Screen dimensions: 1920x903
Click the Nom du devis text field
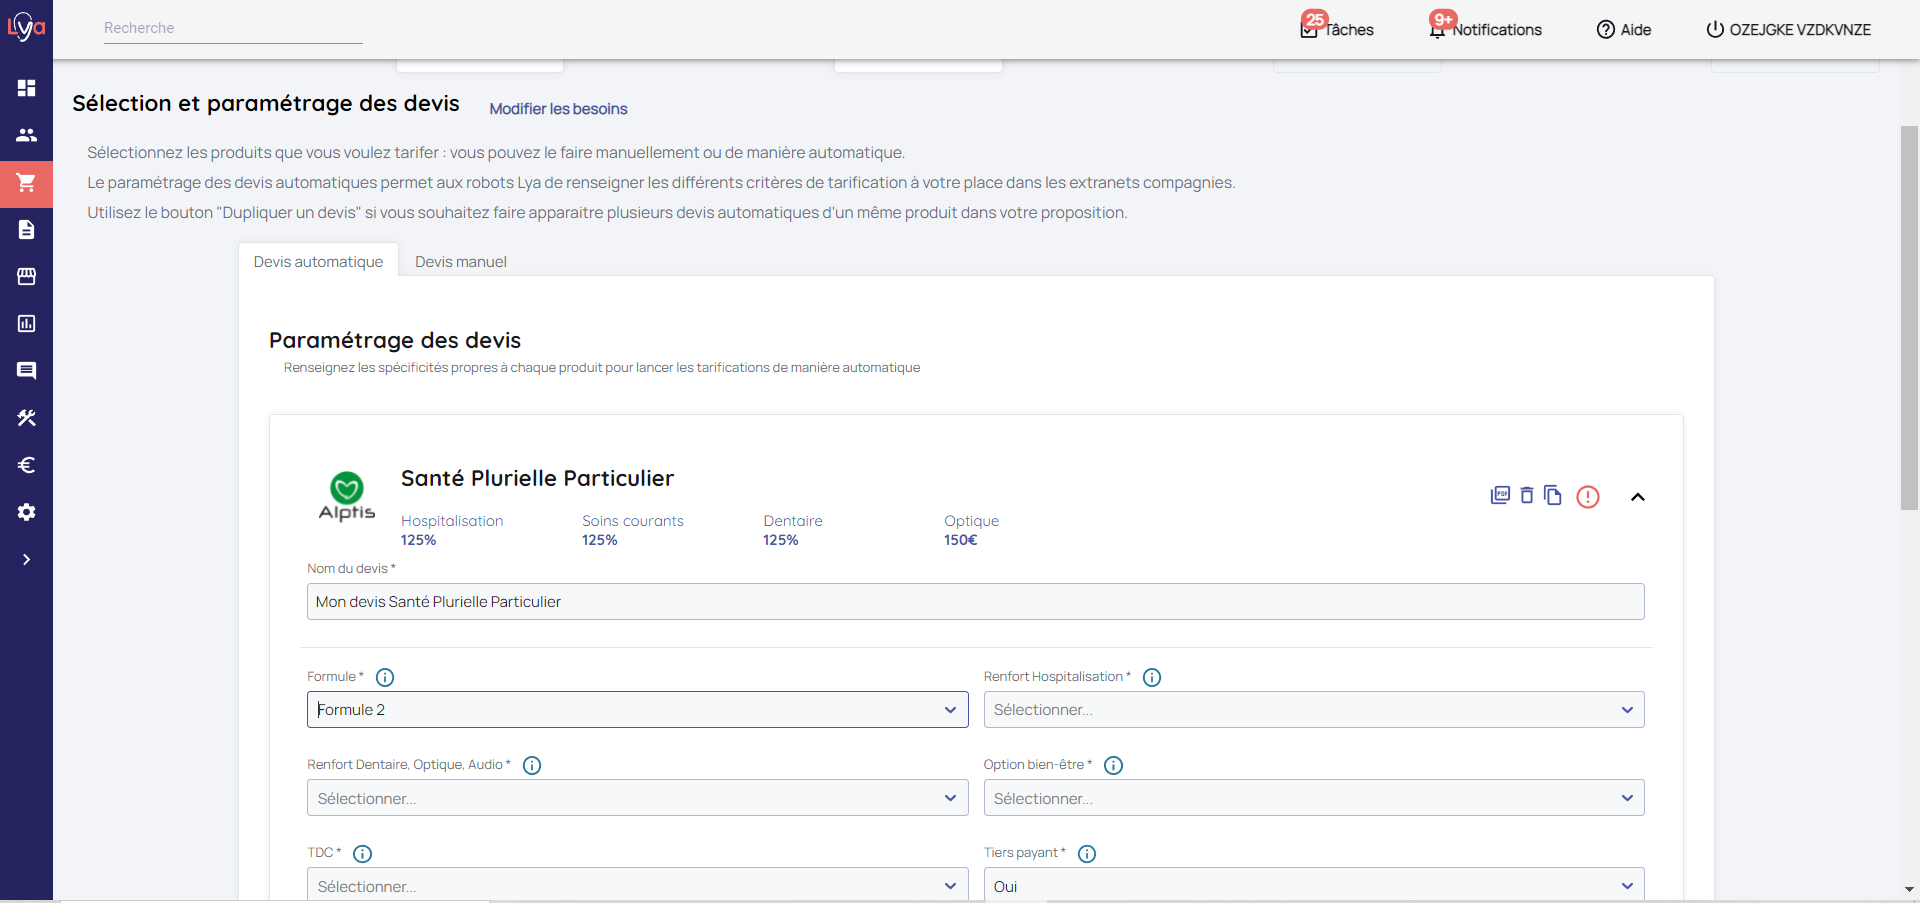[x=975, y=602]
